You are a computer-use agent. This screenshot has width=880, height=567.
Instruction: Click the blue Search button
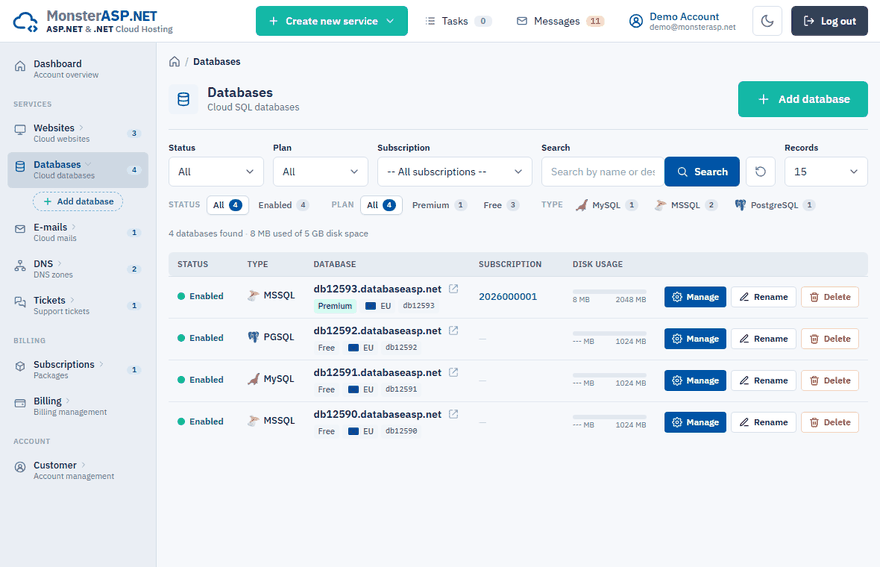pyautogui.click(x=702, y=172)
